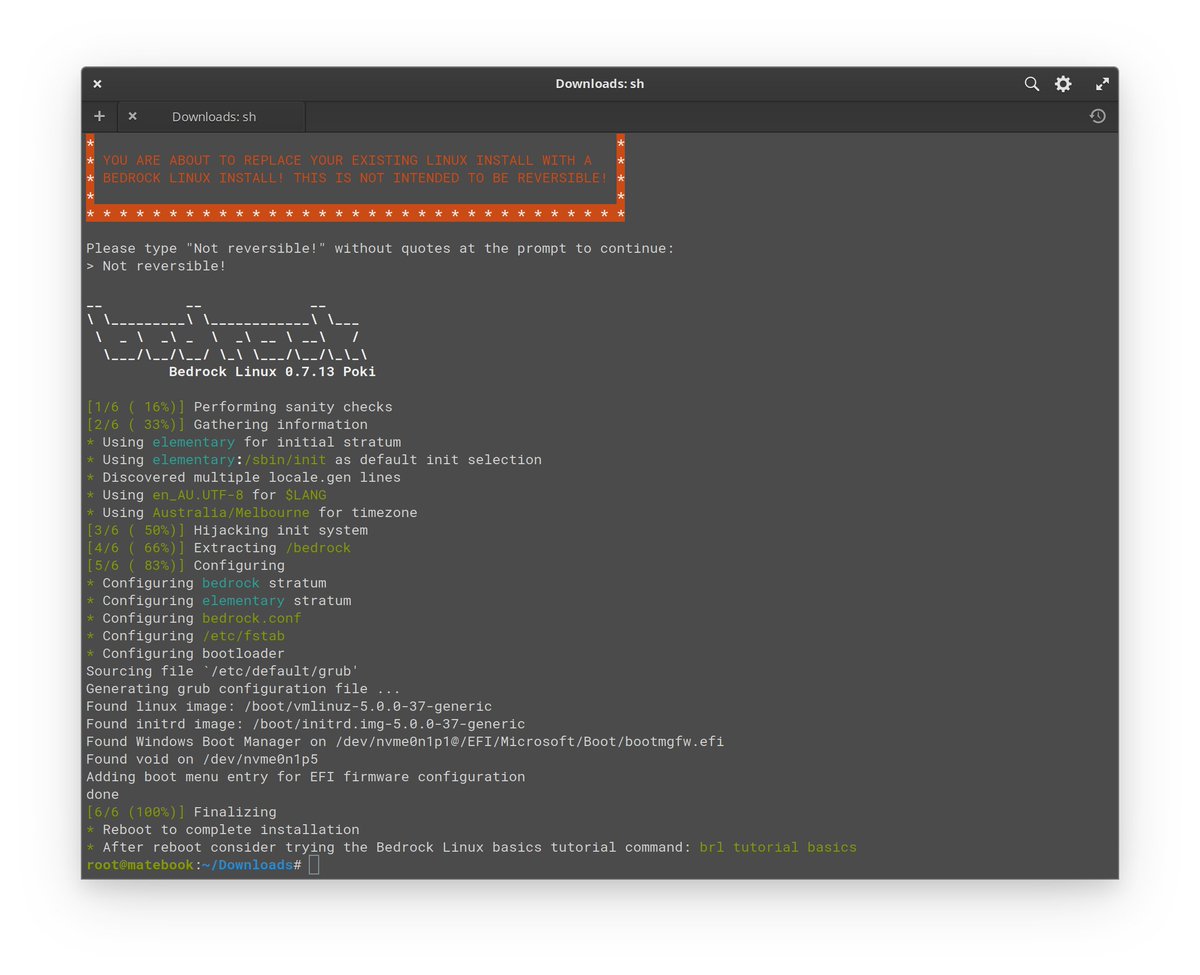
Task: Click the 'done' output line
Action: tap(102, 794)
